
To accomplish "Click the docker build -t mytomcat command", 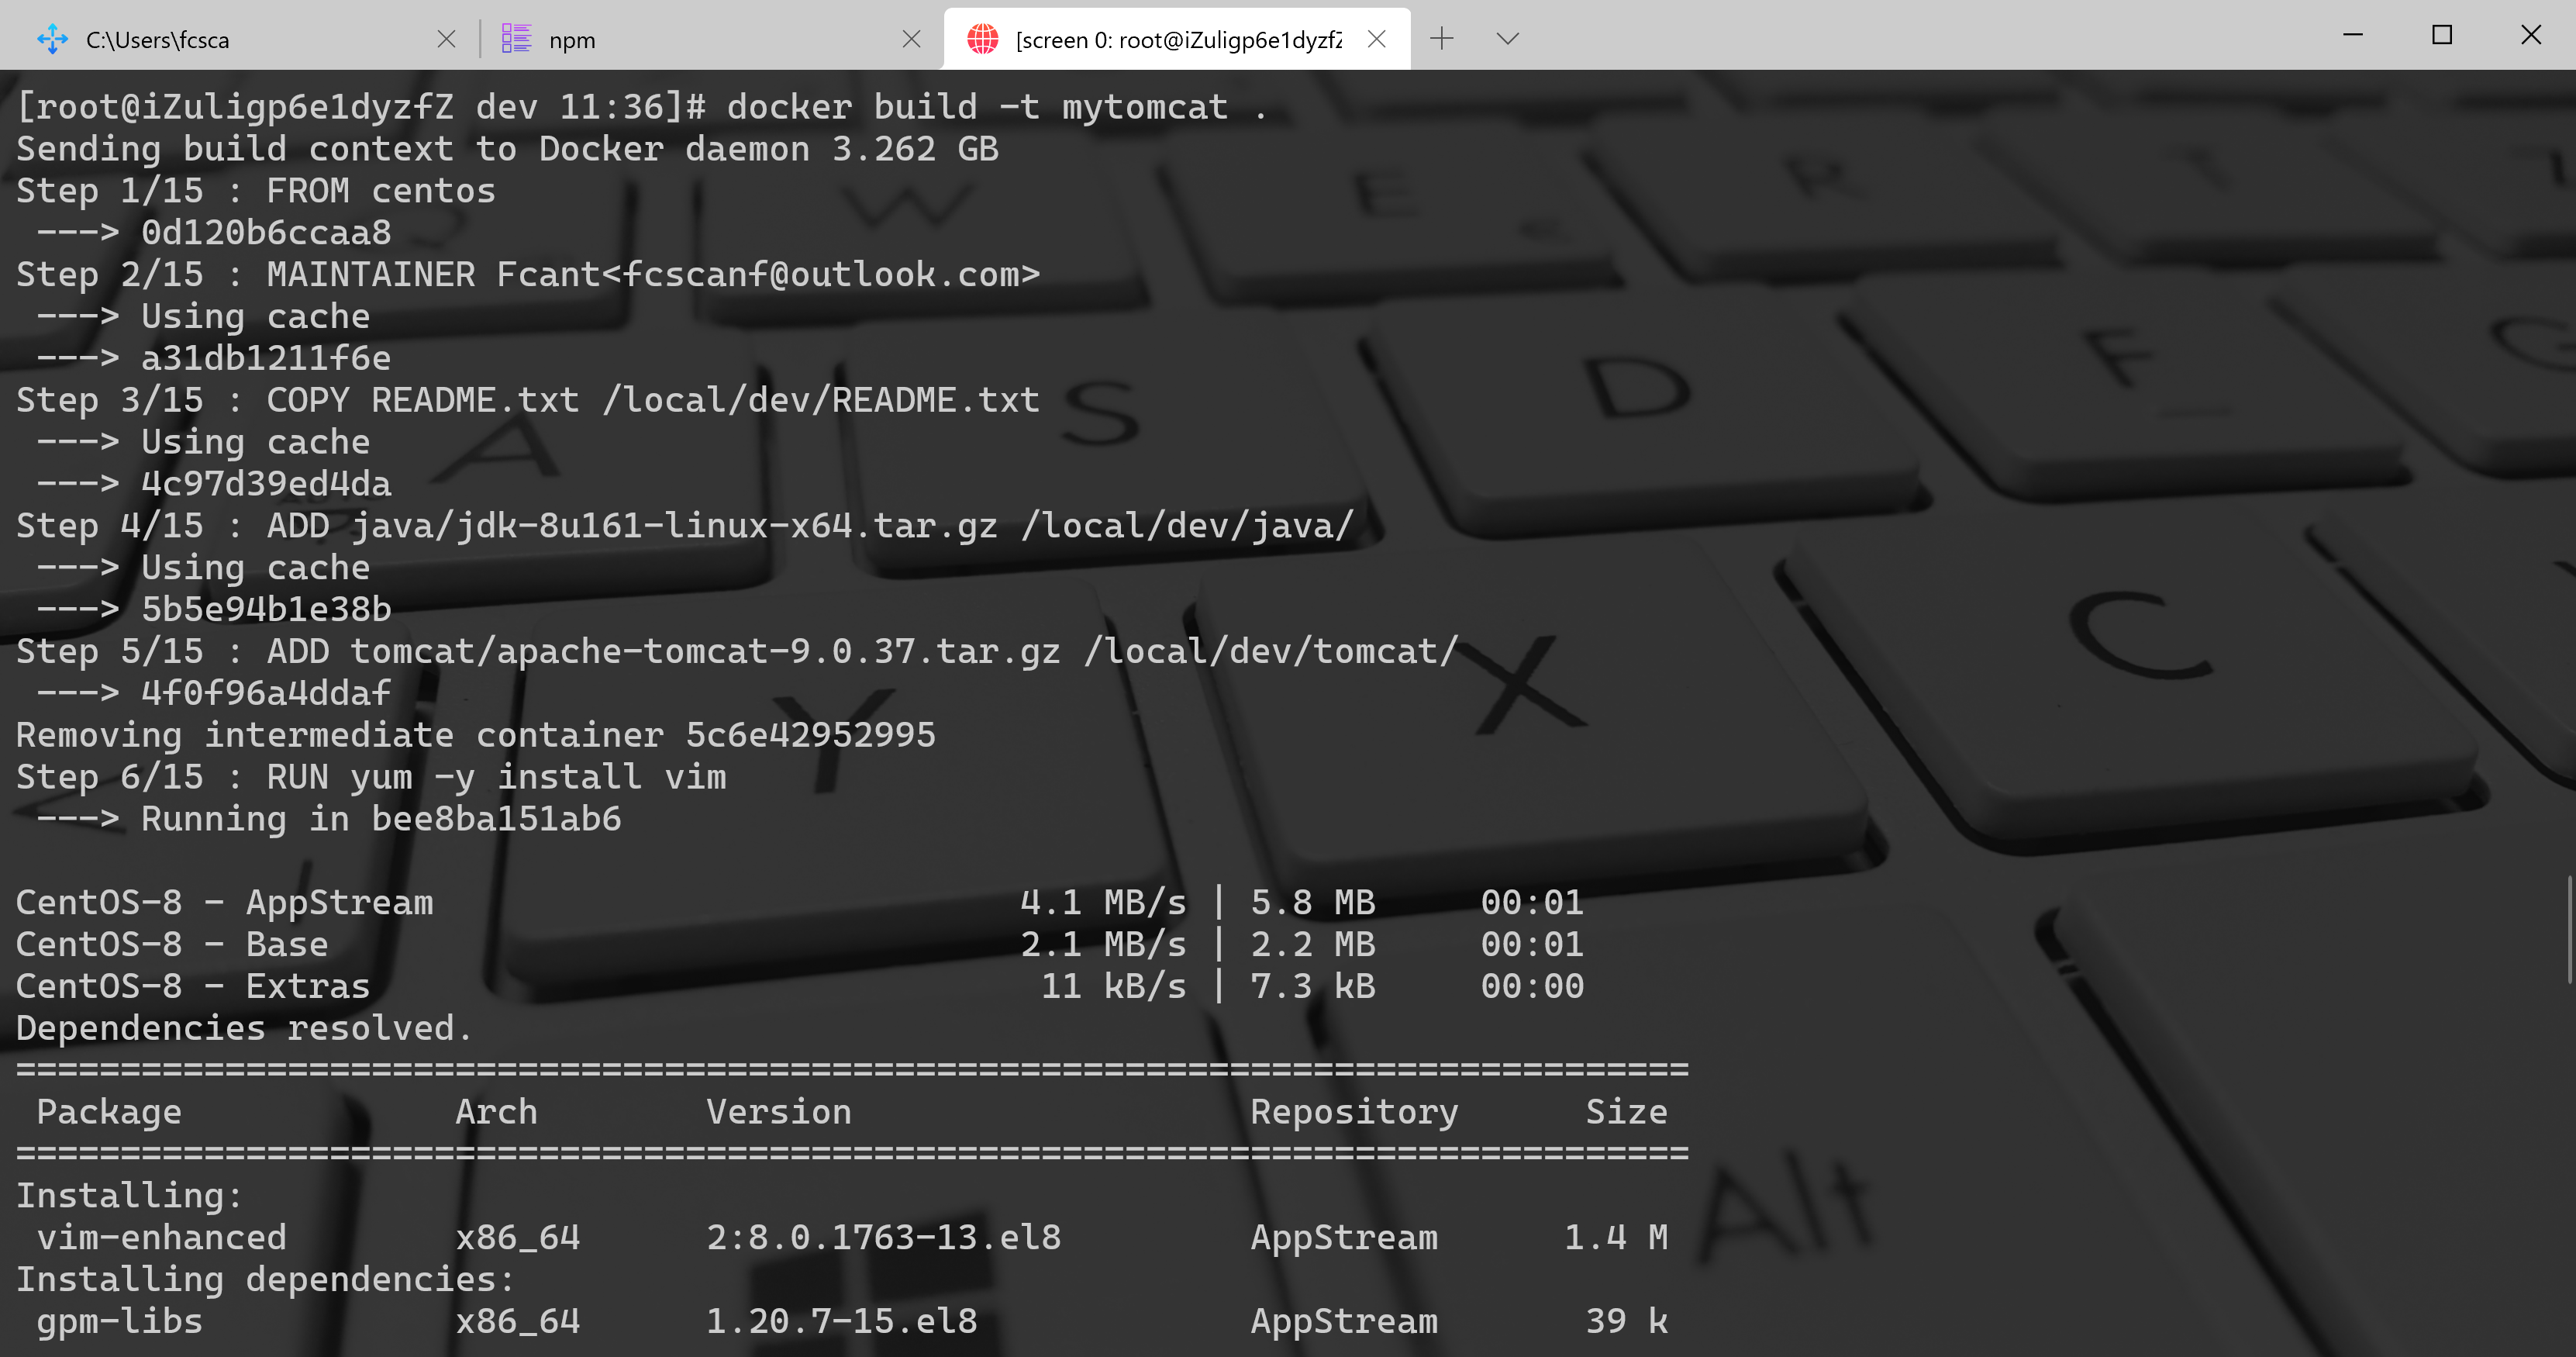I will [x=997, y=107].
